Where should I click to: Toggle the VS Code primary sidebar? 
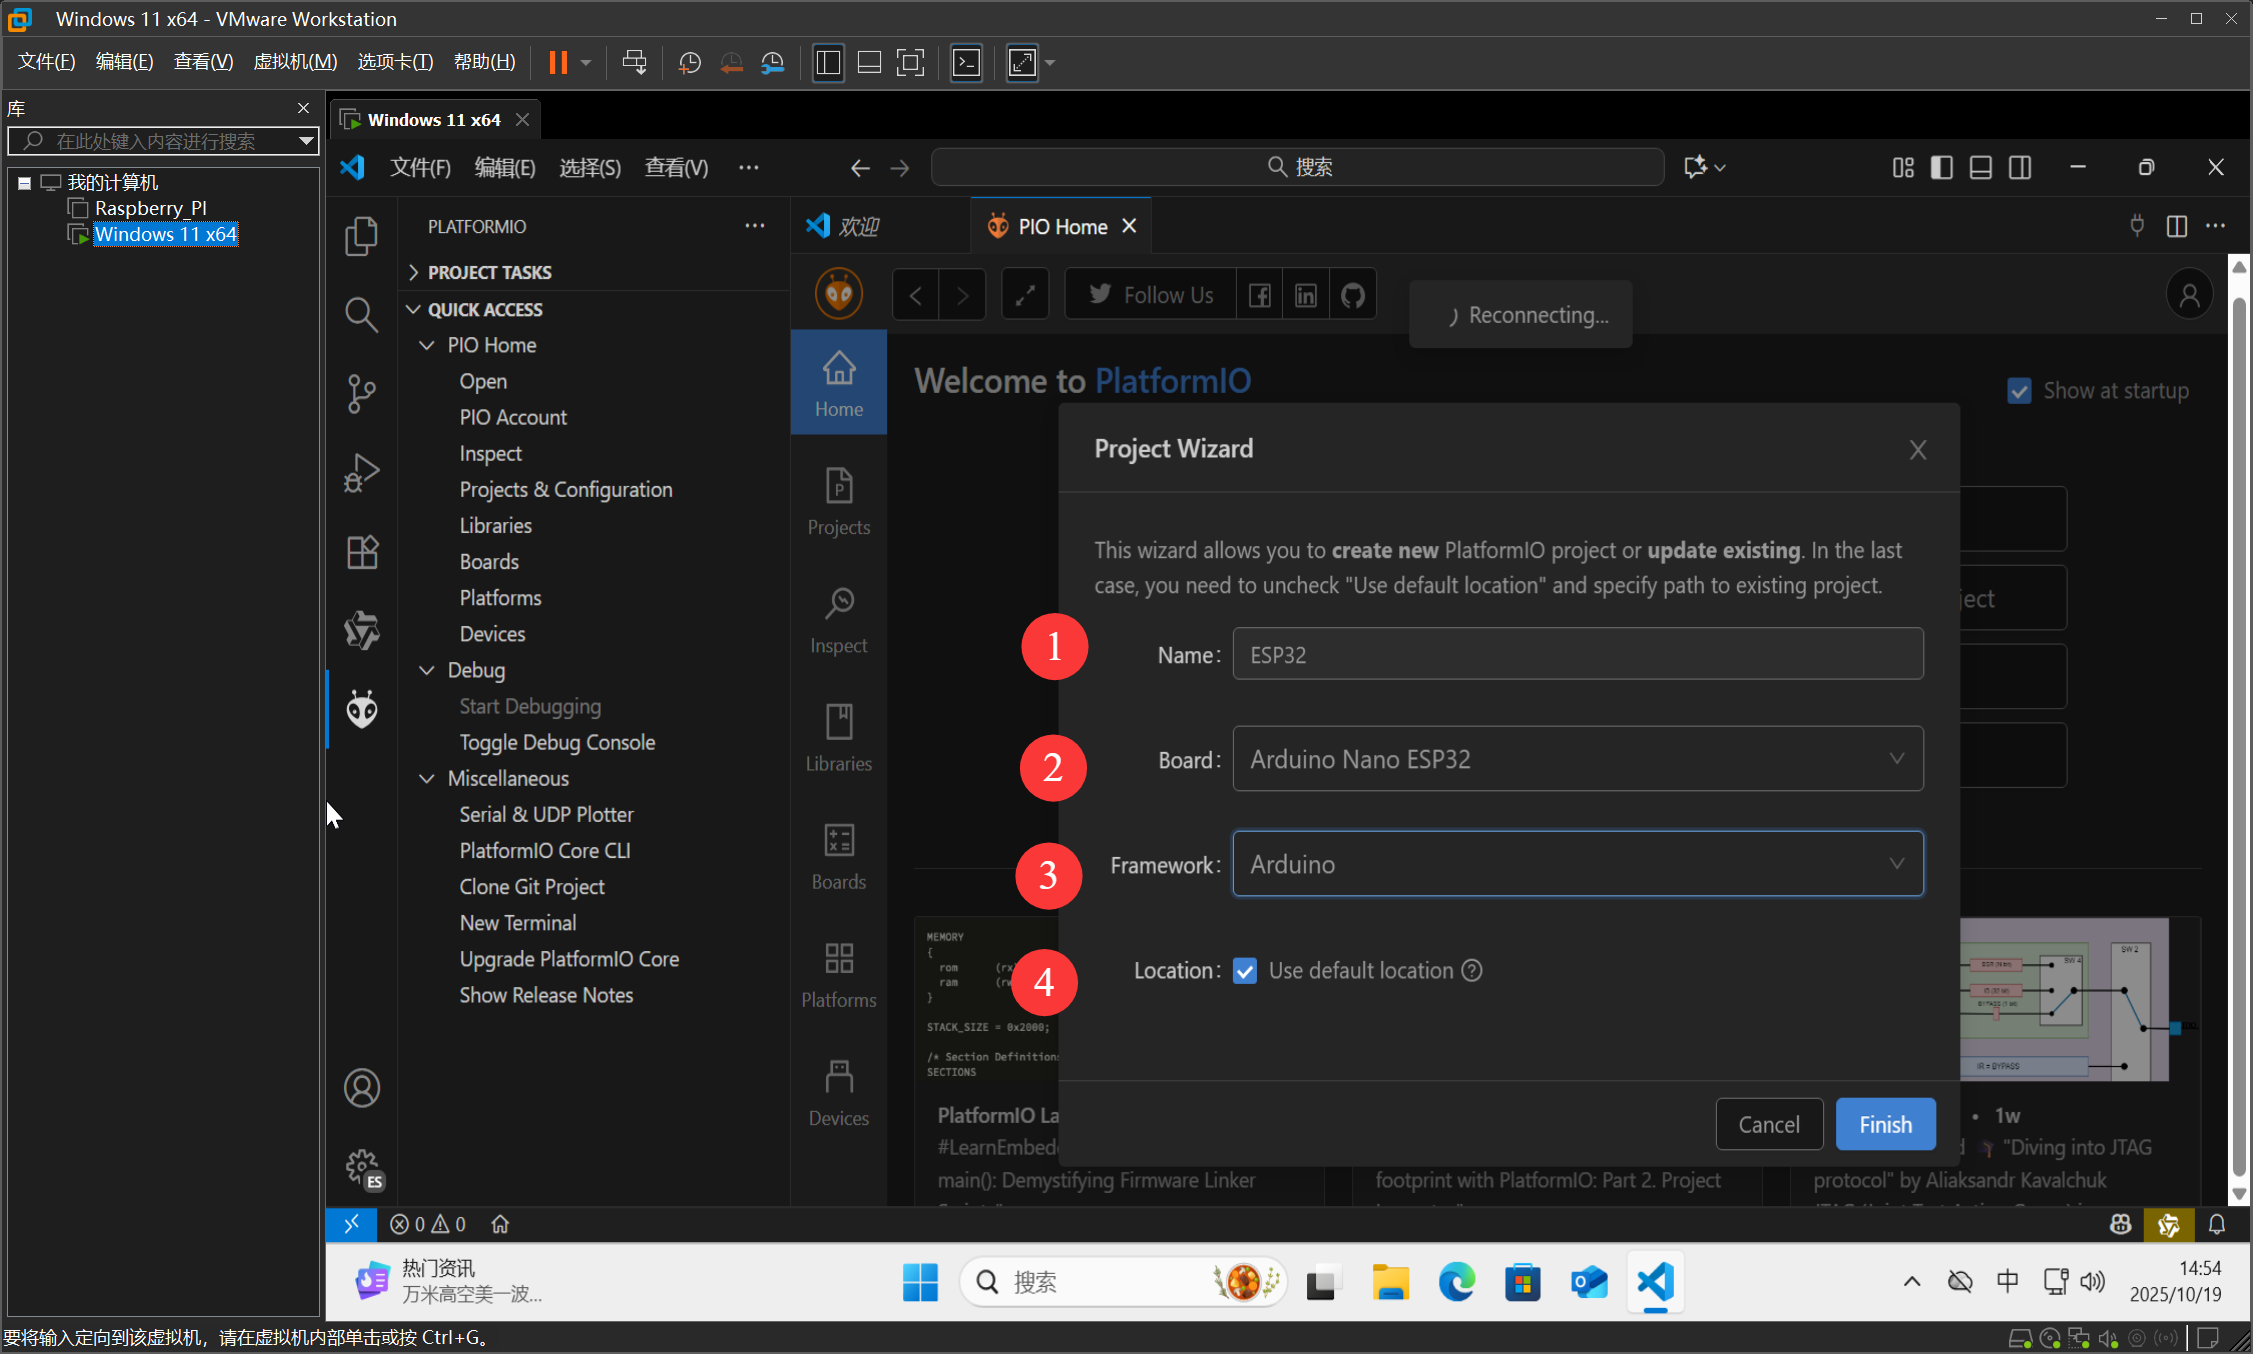coord(1941,167)
